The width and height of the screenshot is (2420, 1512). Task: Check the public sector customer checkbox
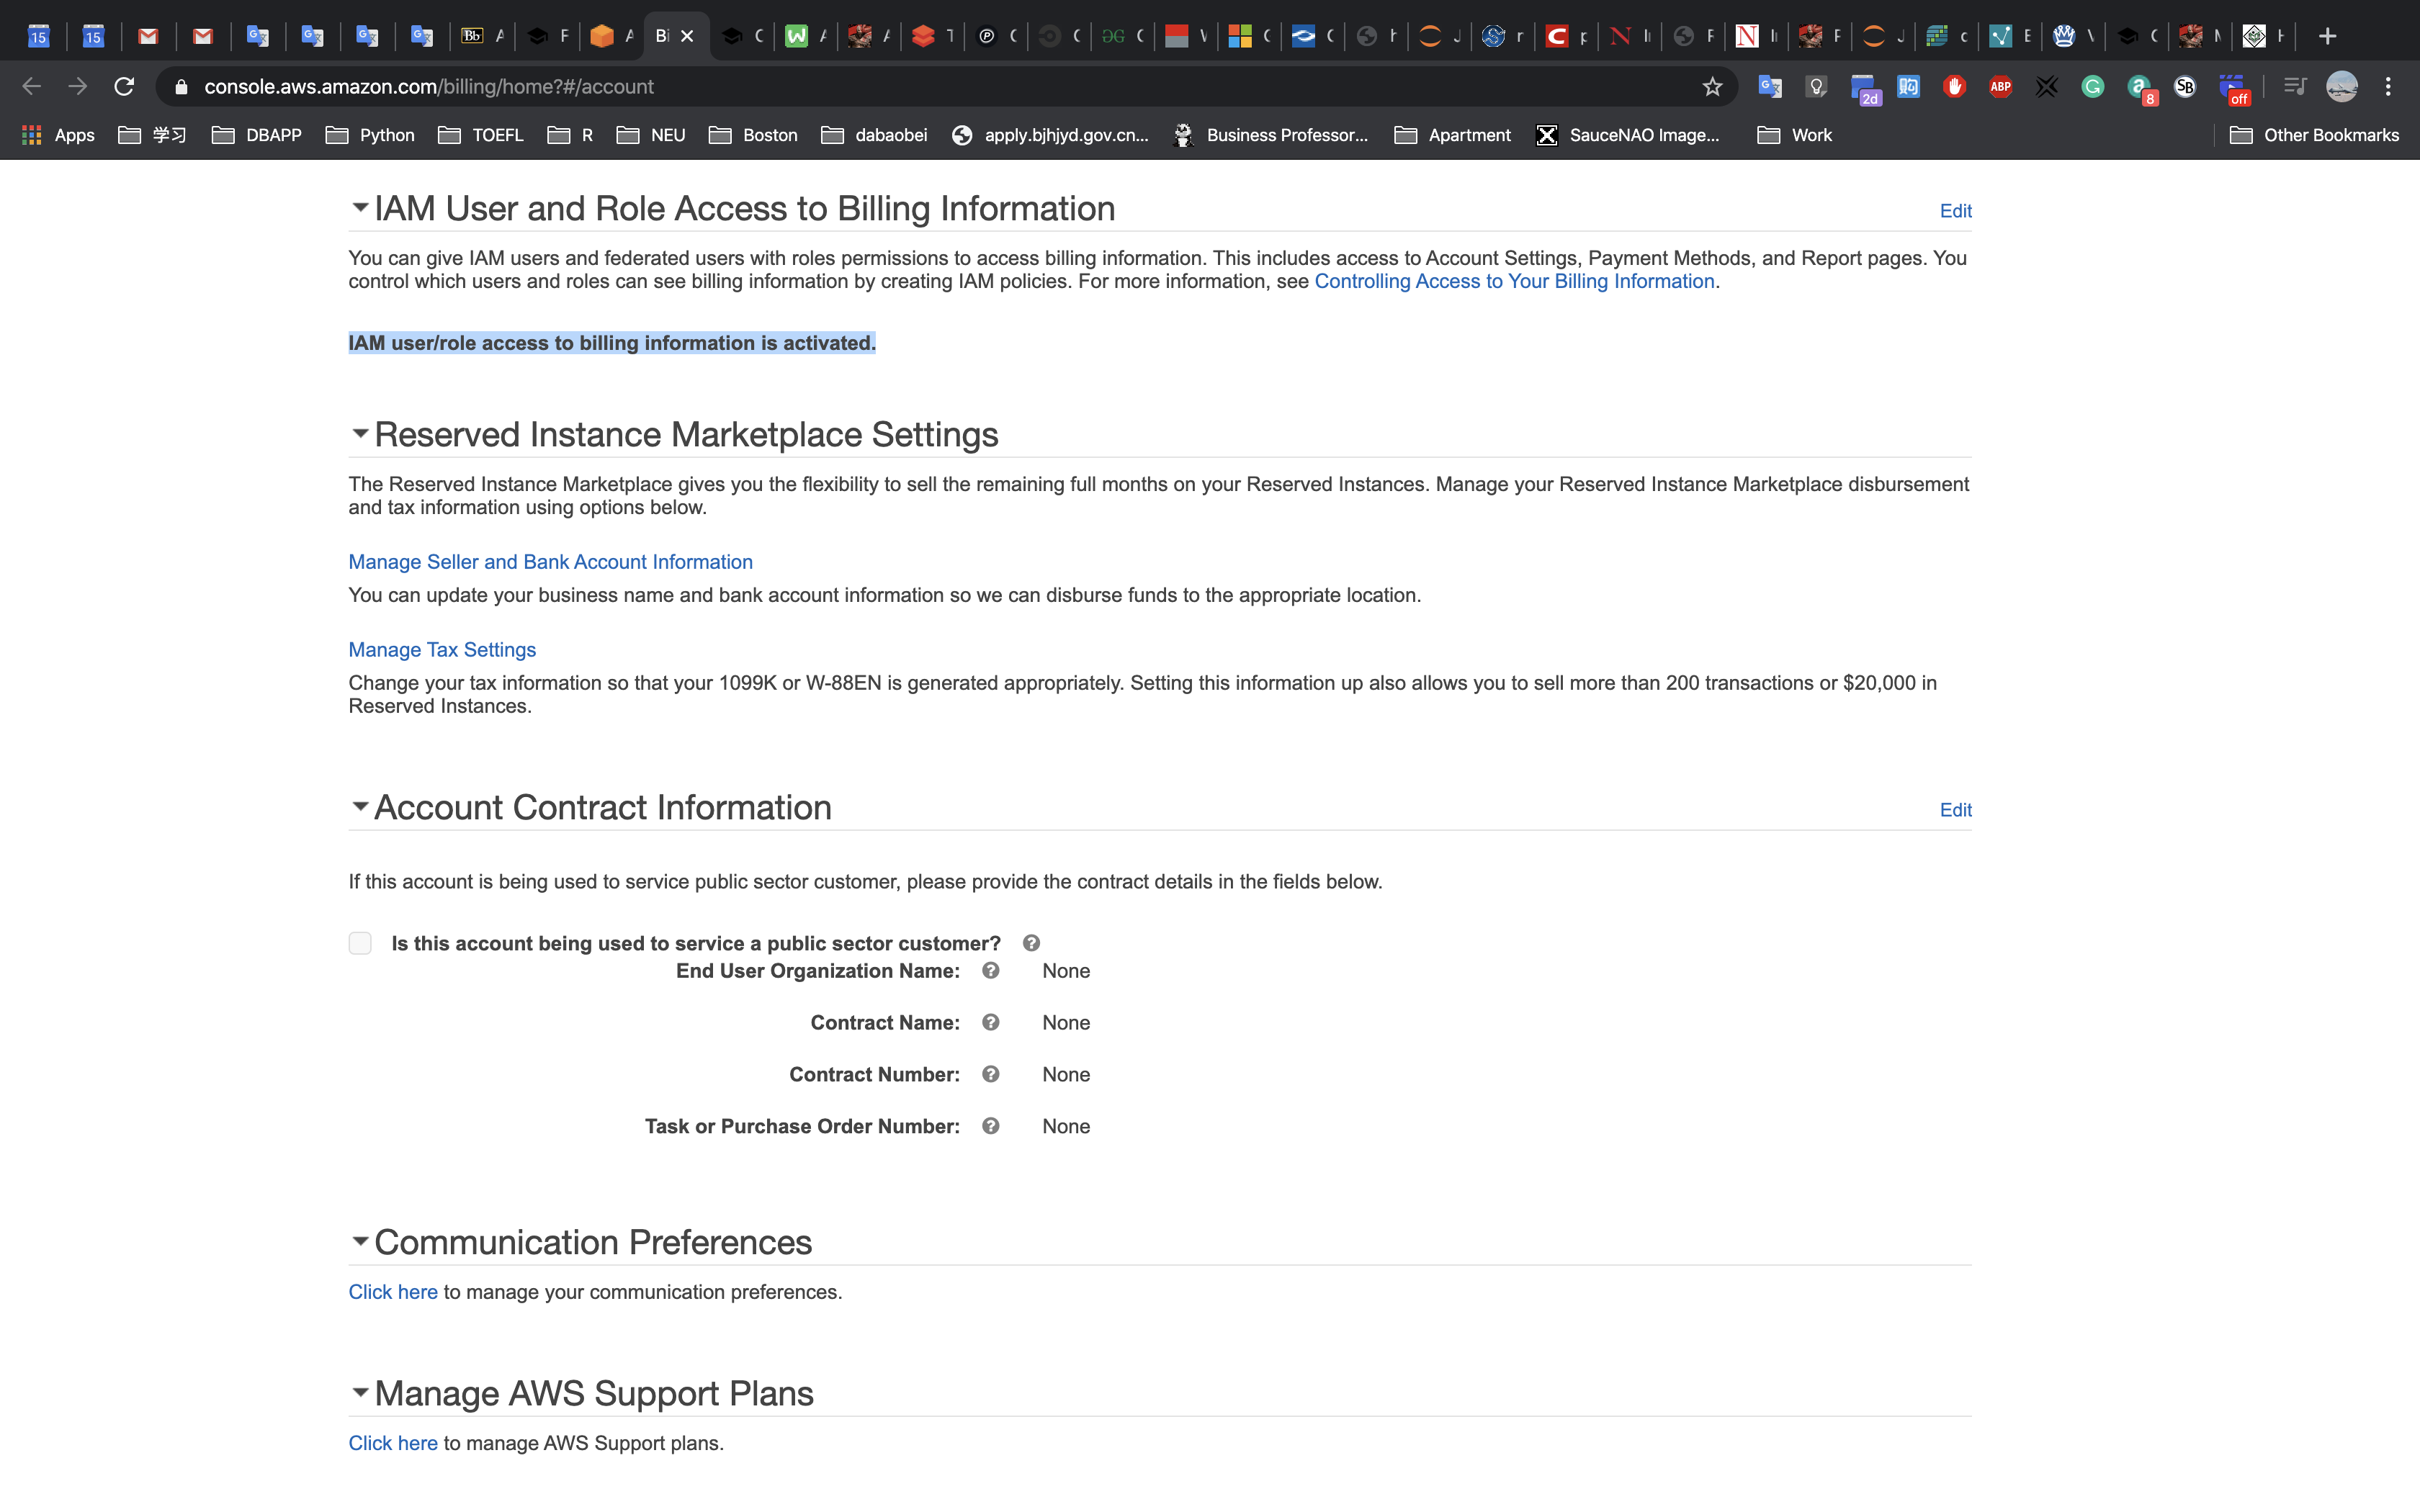360,943
